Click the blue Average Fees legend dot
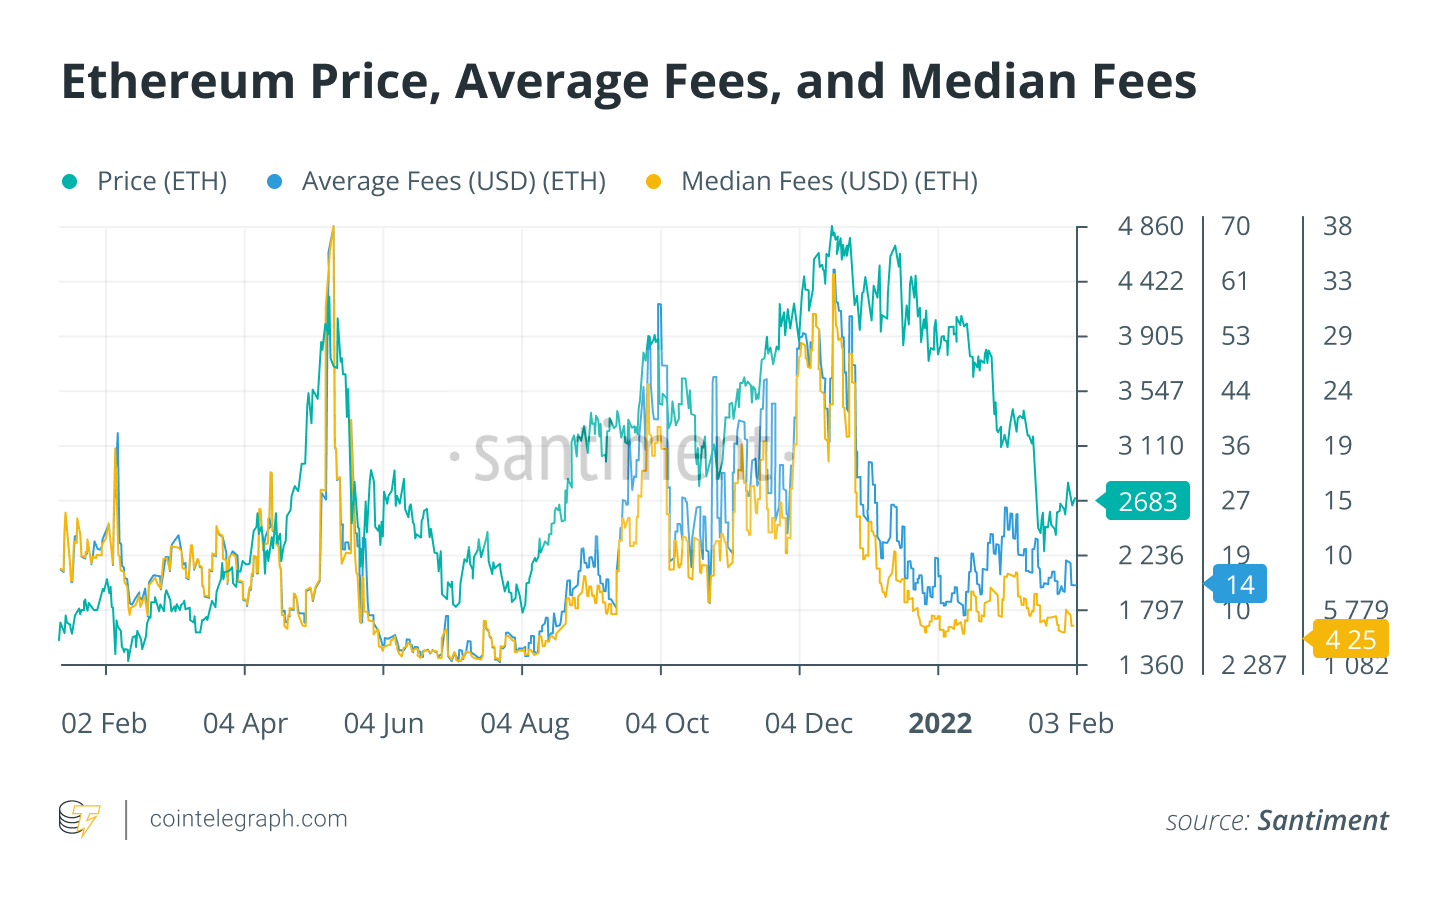Image resolution: width=1450 pixels, height=899 pixels. coord(275,182)
